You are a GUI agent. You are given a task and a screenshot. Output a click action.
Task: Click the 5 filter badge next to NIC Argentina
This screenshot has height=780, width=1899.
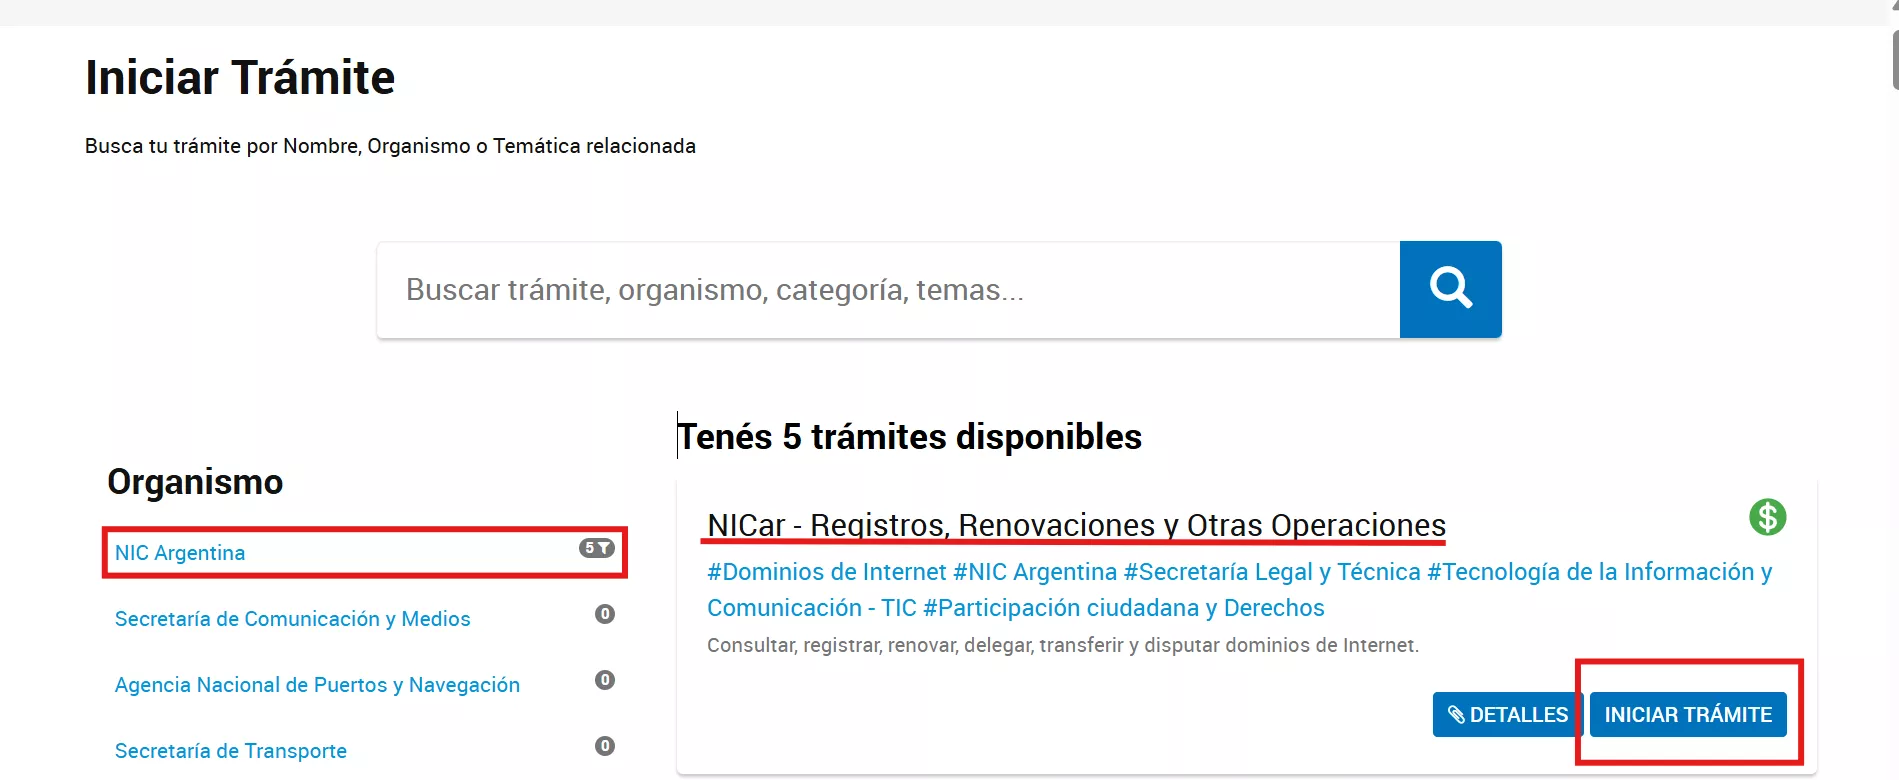coord(597,548)
